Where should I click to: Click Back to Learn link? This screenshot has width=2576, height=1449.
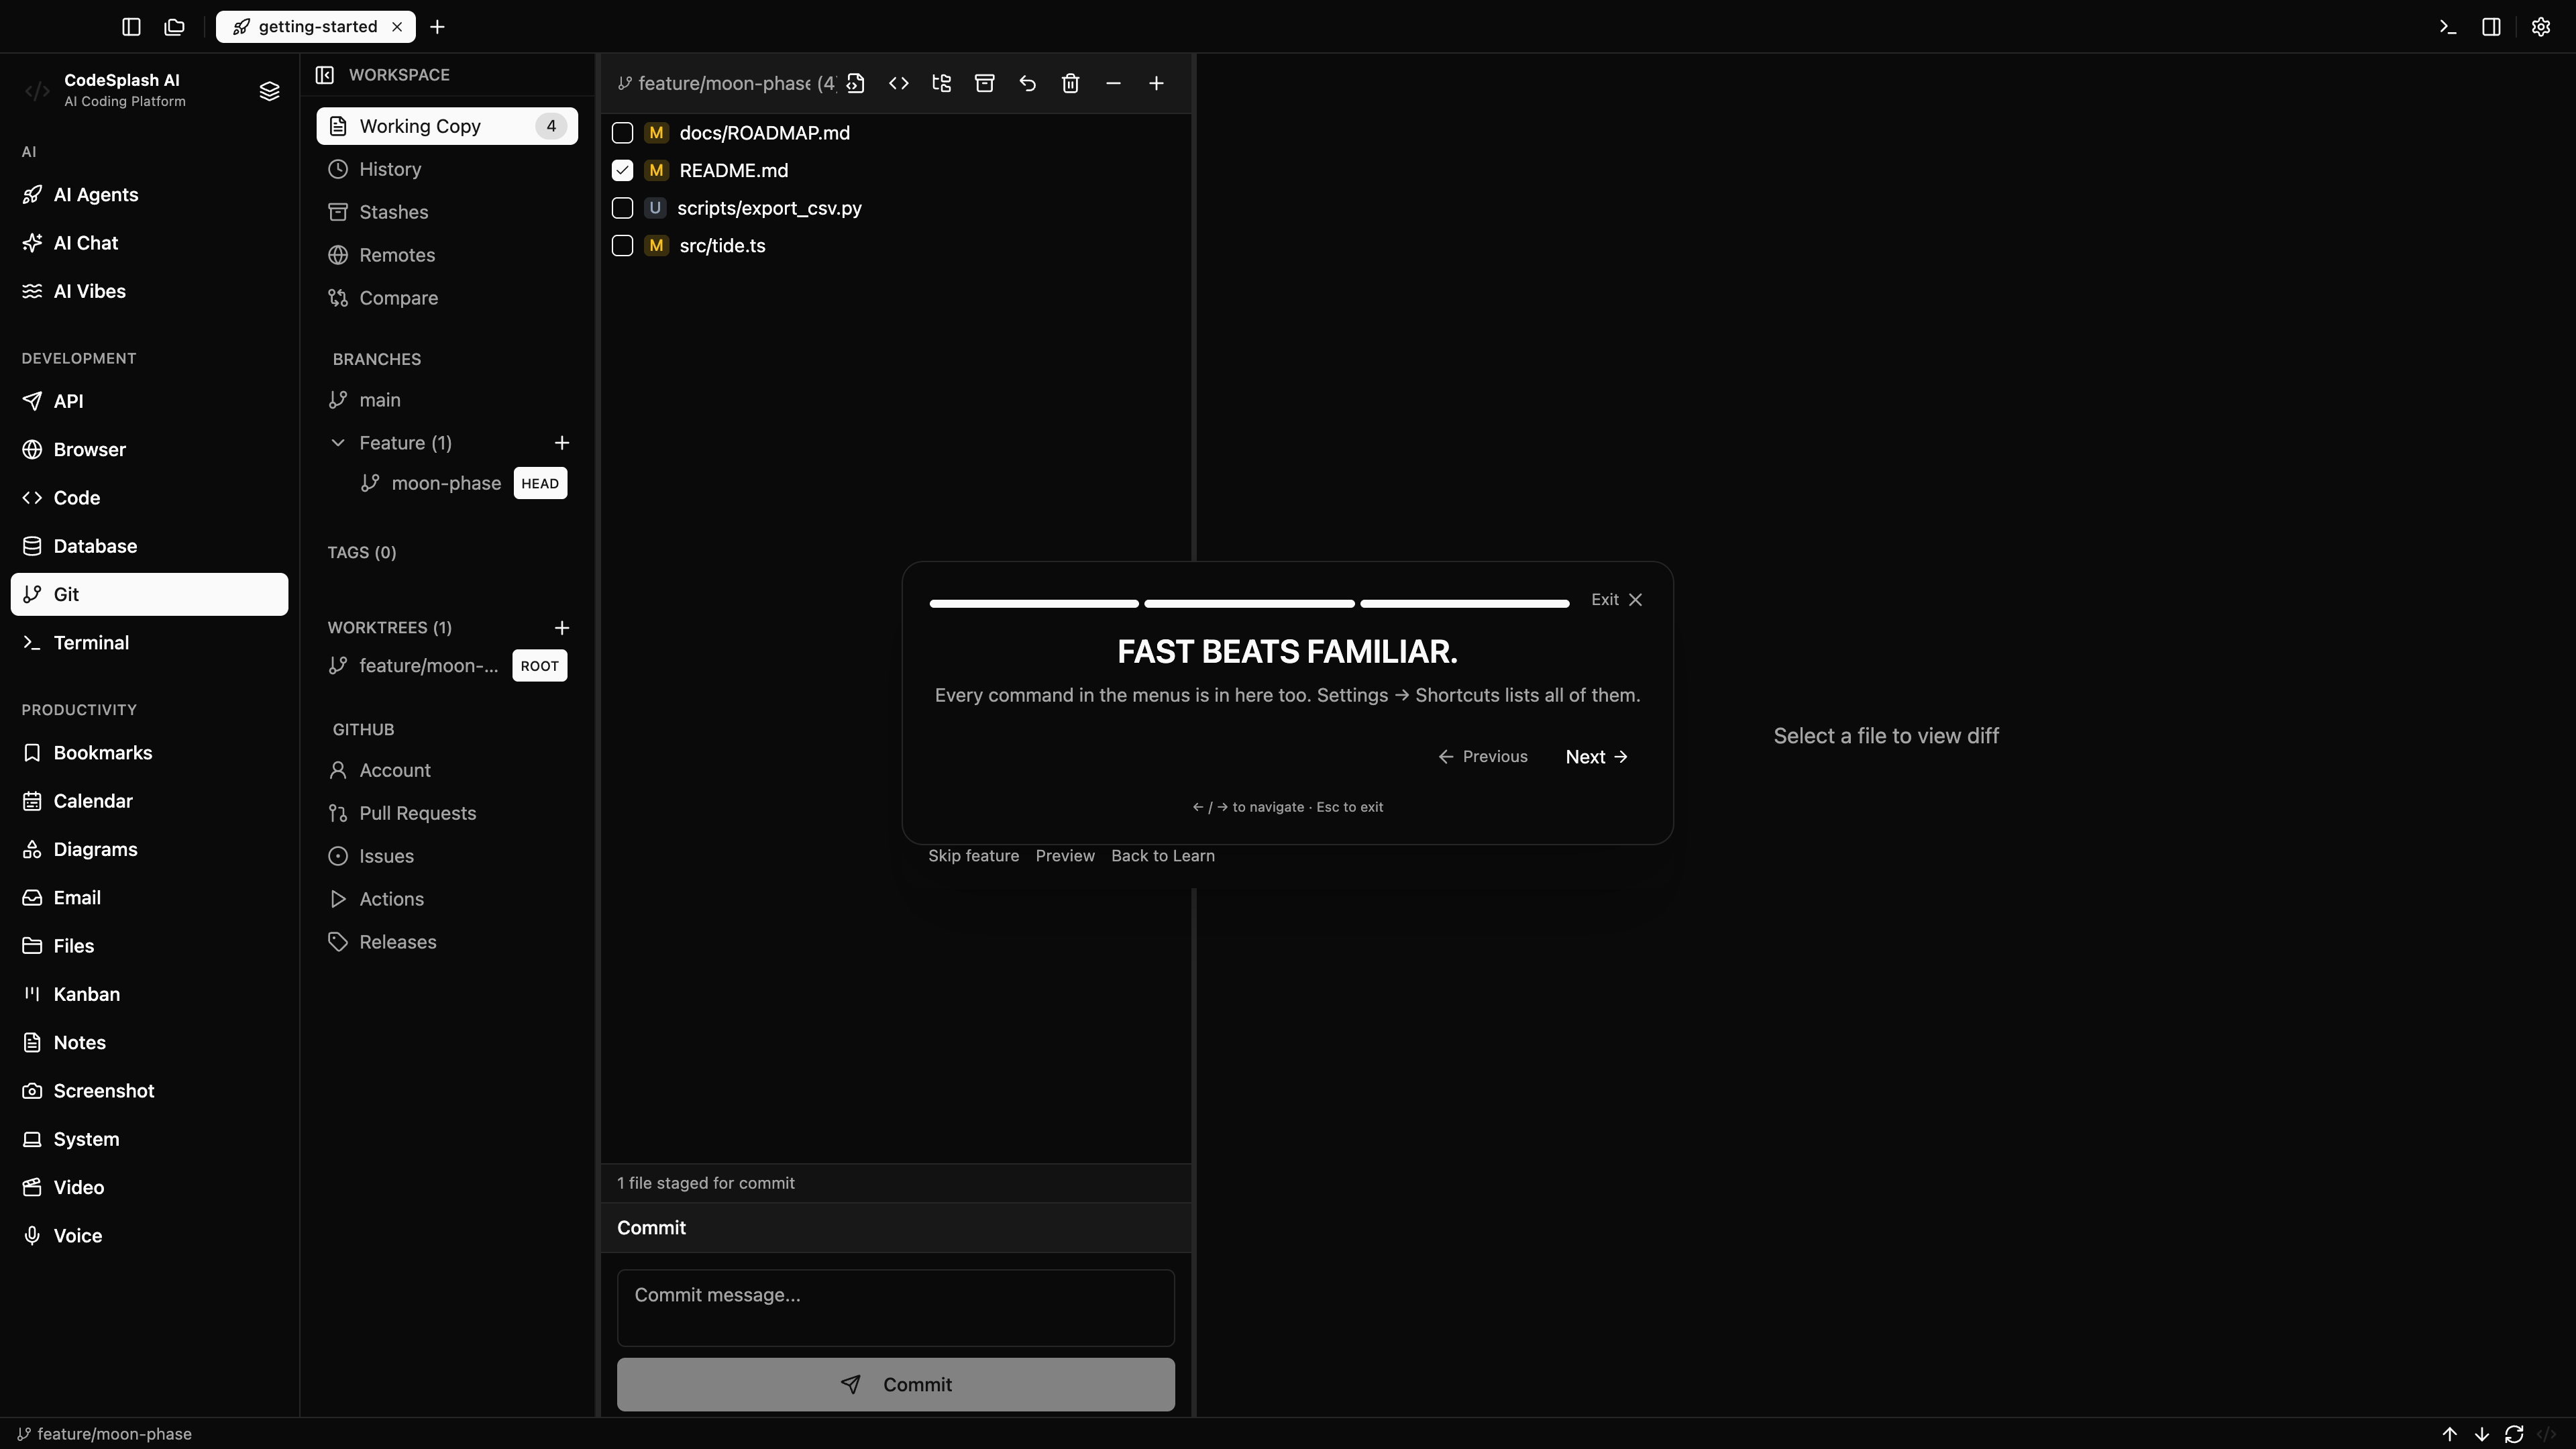1163,856
